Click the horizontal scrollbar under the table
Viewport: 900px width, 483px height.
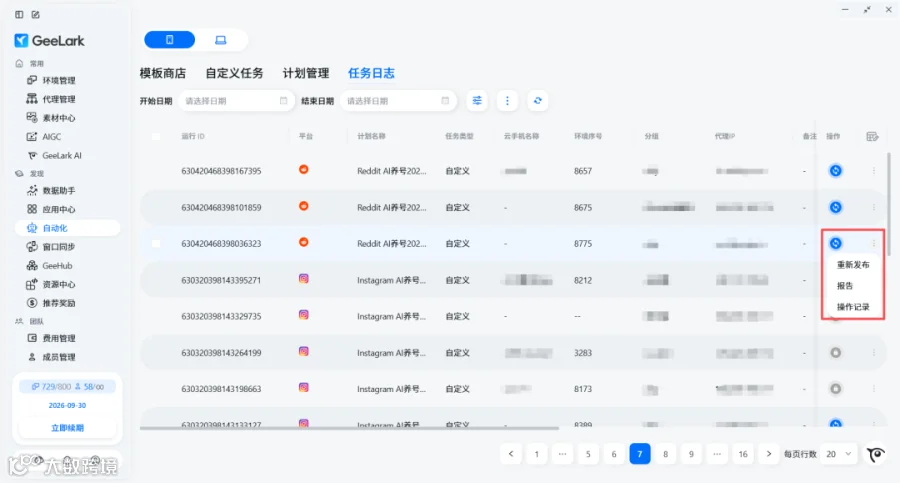(x=349, y=428)
